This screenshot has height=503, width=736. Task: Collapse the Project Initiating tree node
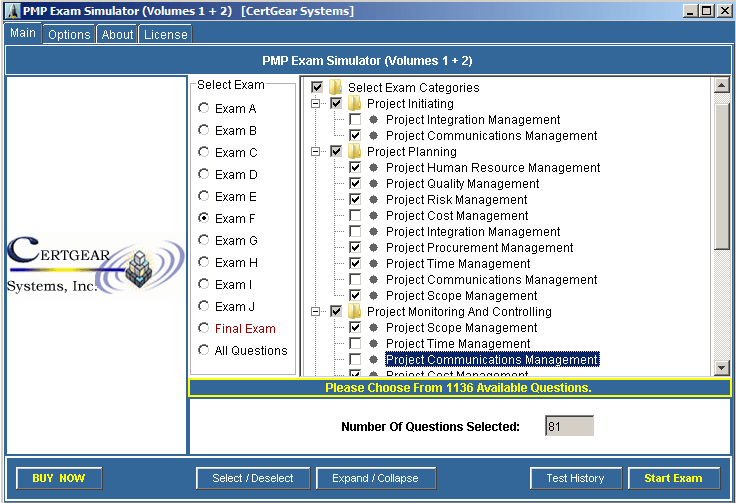[315, 103]
